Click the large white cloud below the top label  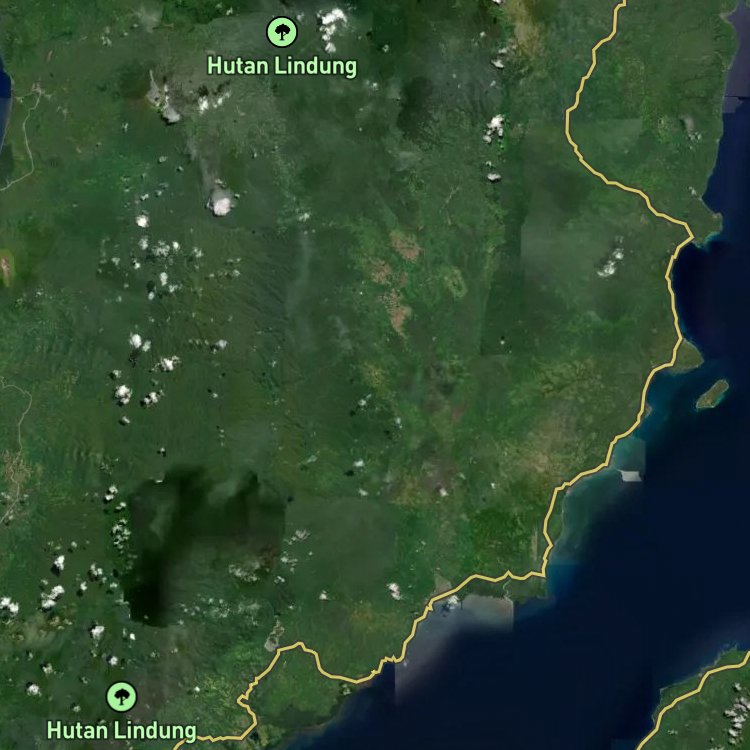221,203
